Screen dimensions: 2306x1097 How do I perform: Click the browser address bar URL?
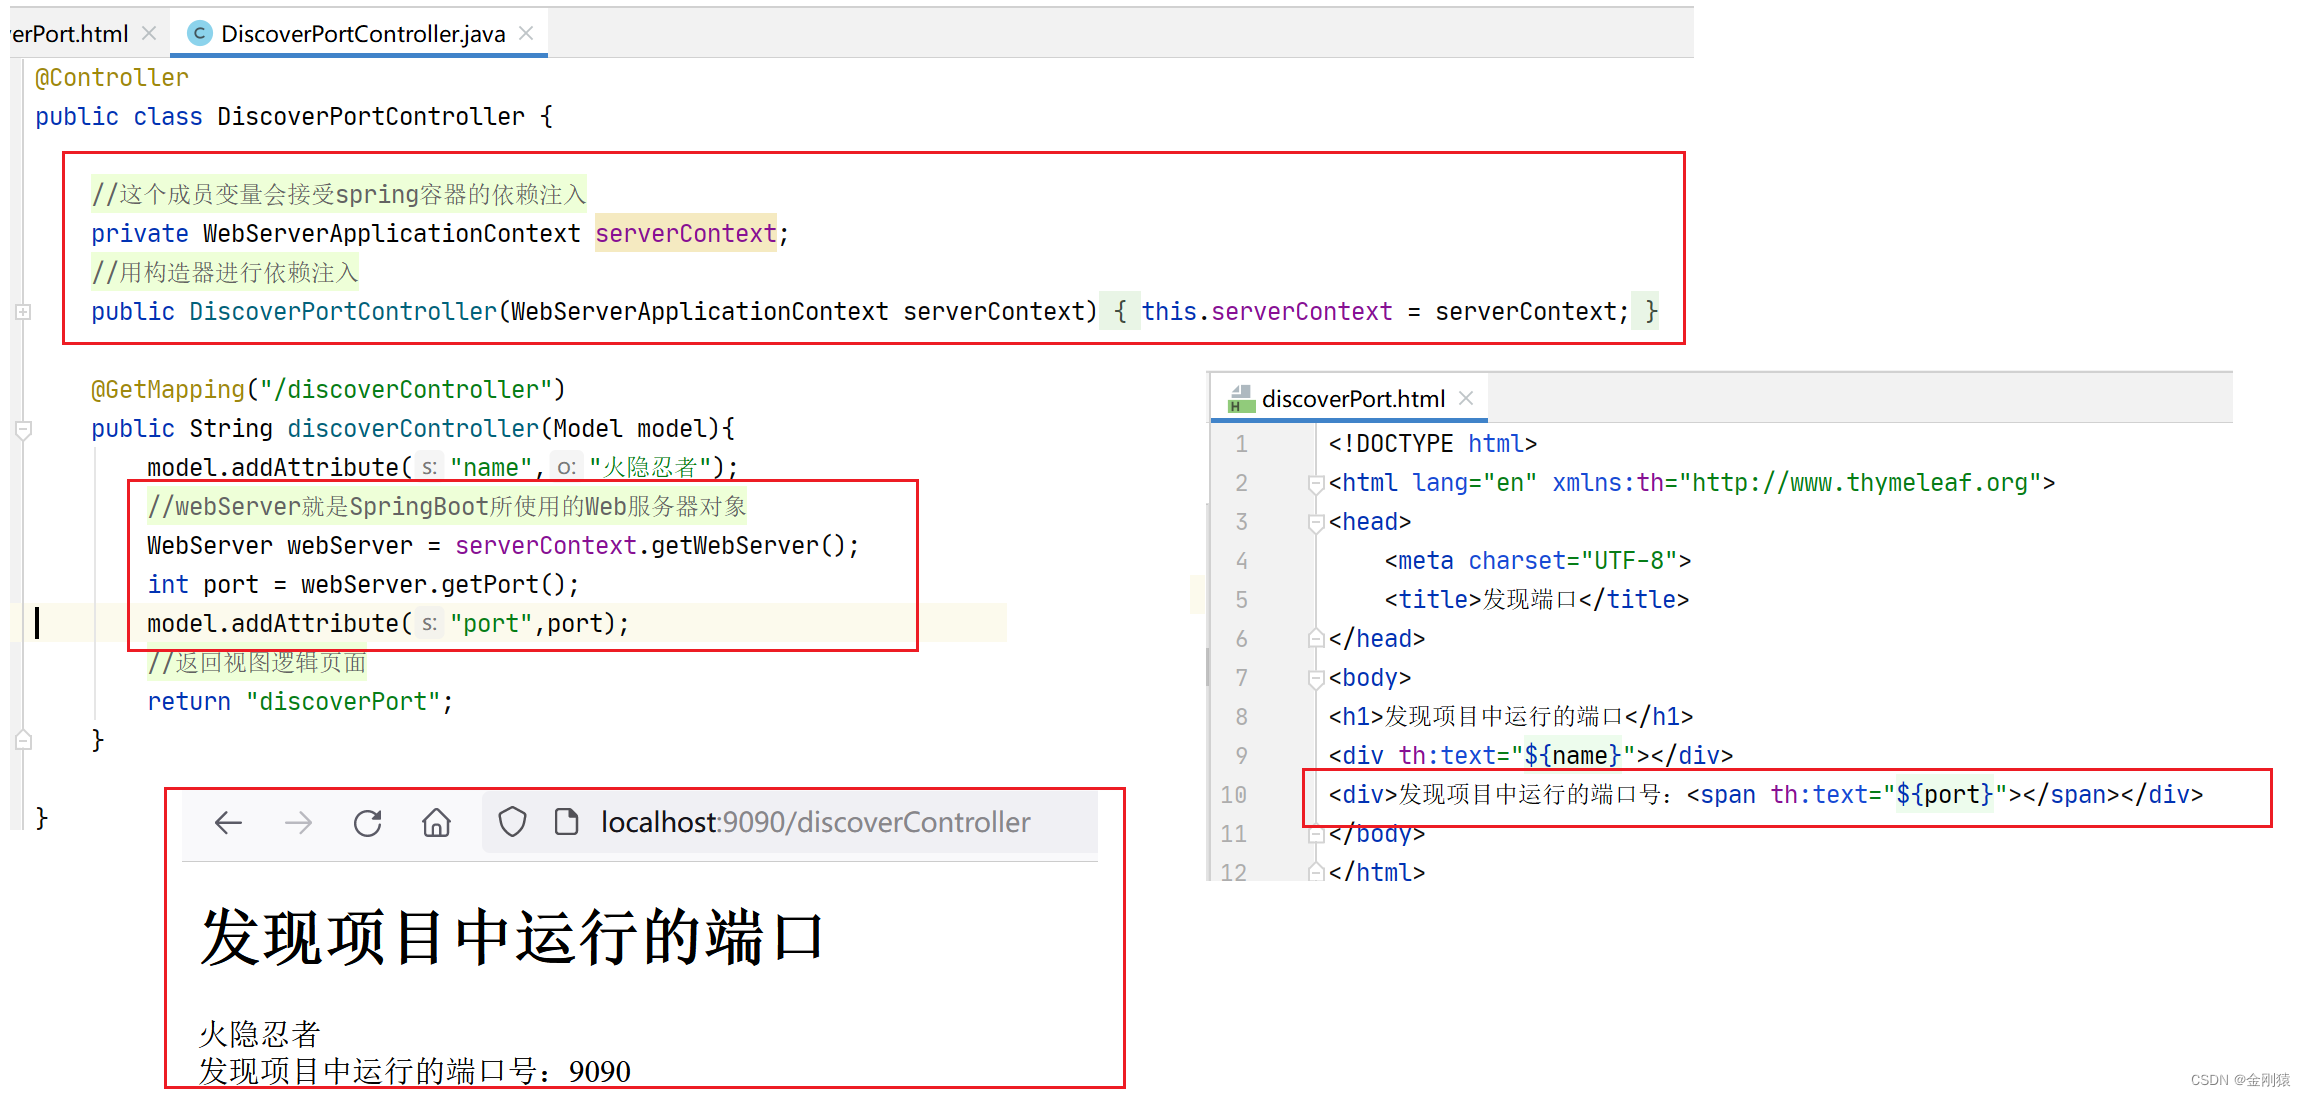pyautogui.click(x=815, y=822)
